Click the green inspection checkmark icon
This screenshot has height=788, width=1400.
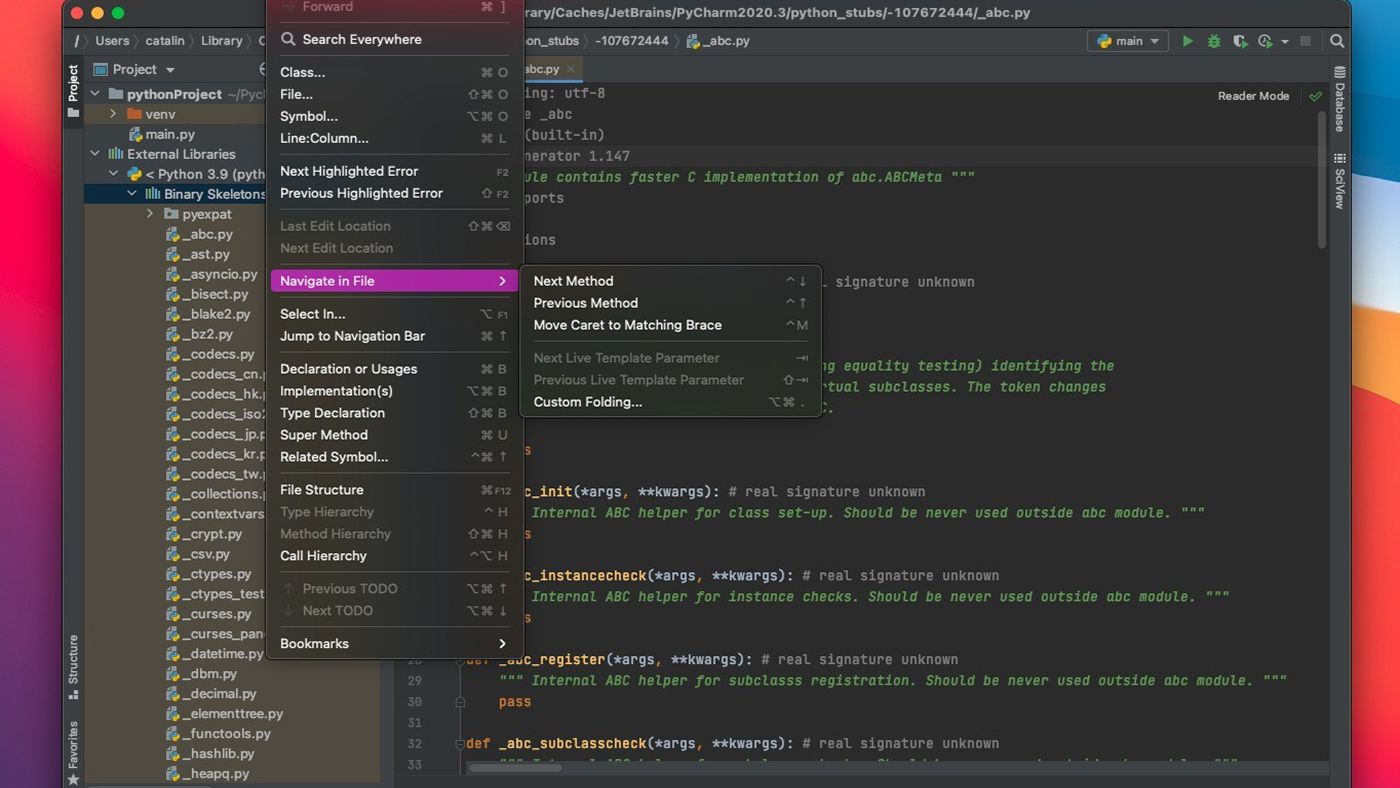(x=1315, y=96)
